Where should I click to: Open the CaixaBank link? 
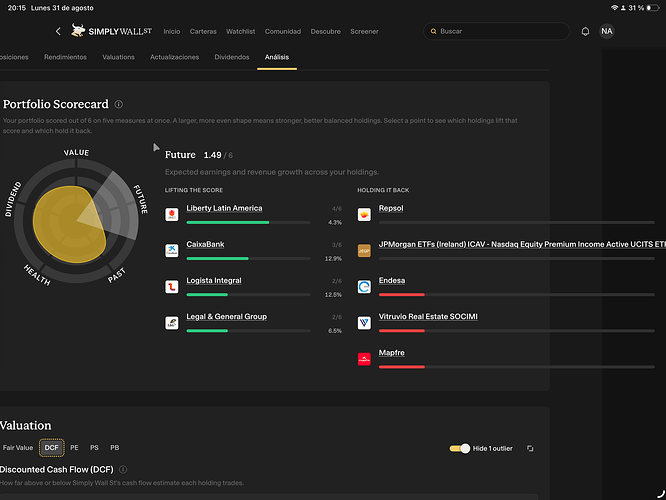tap(205, 244)
